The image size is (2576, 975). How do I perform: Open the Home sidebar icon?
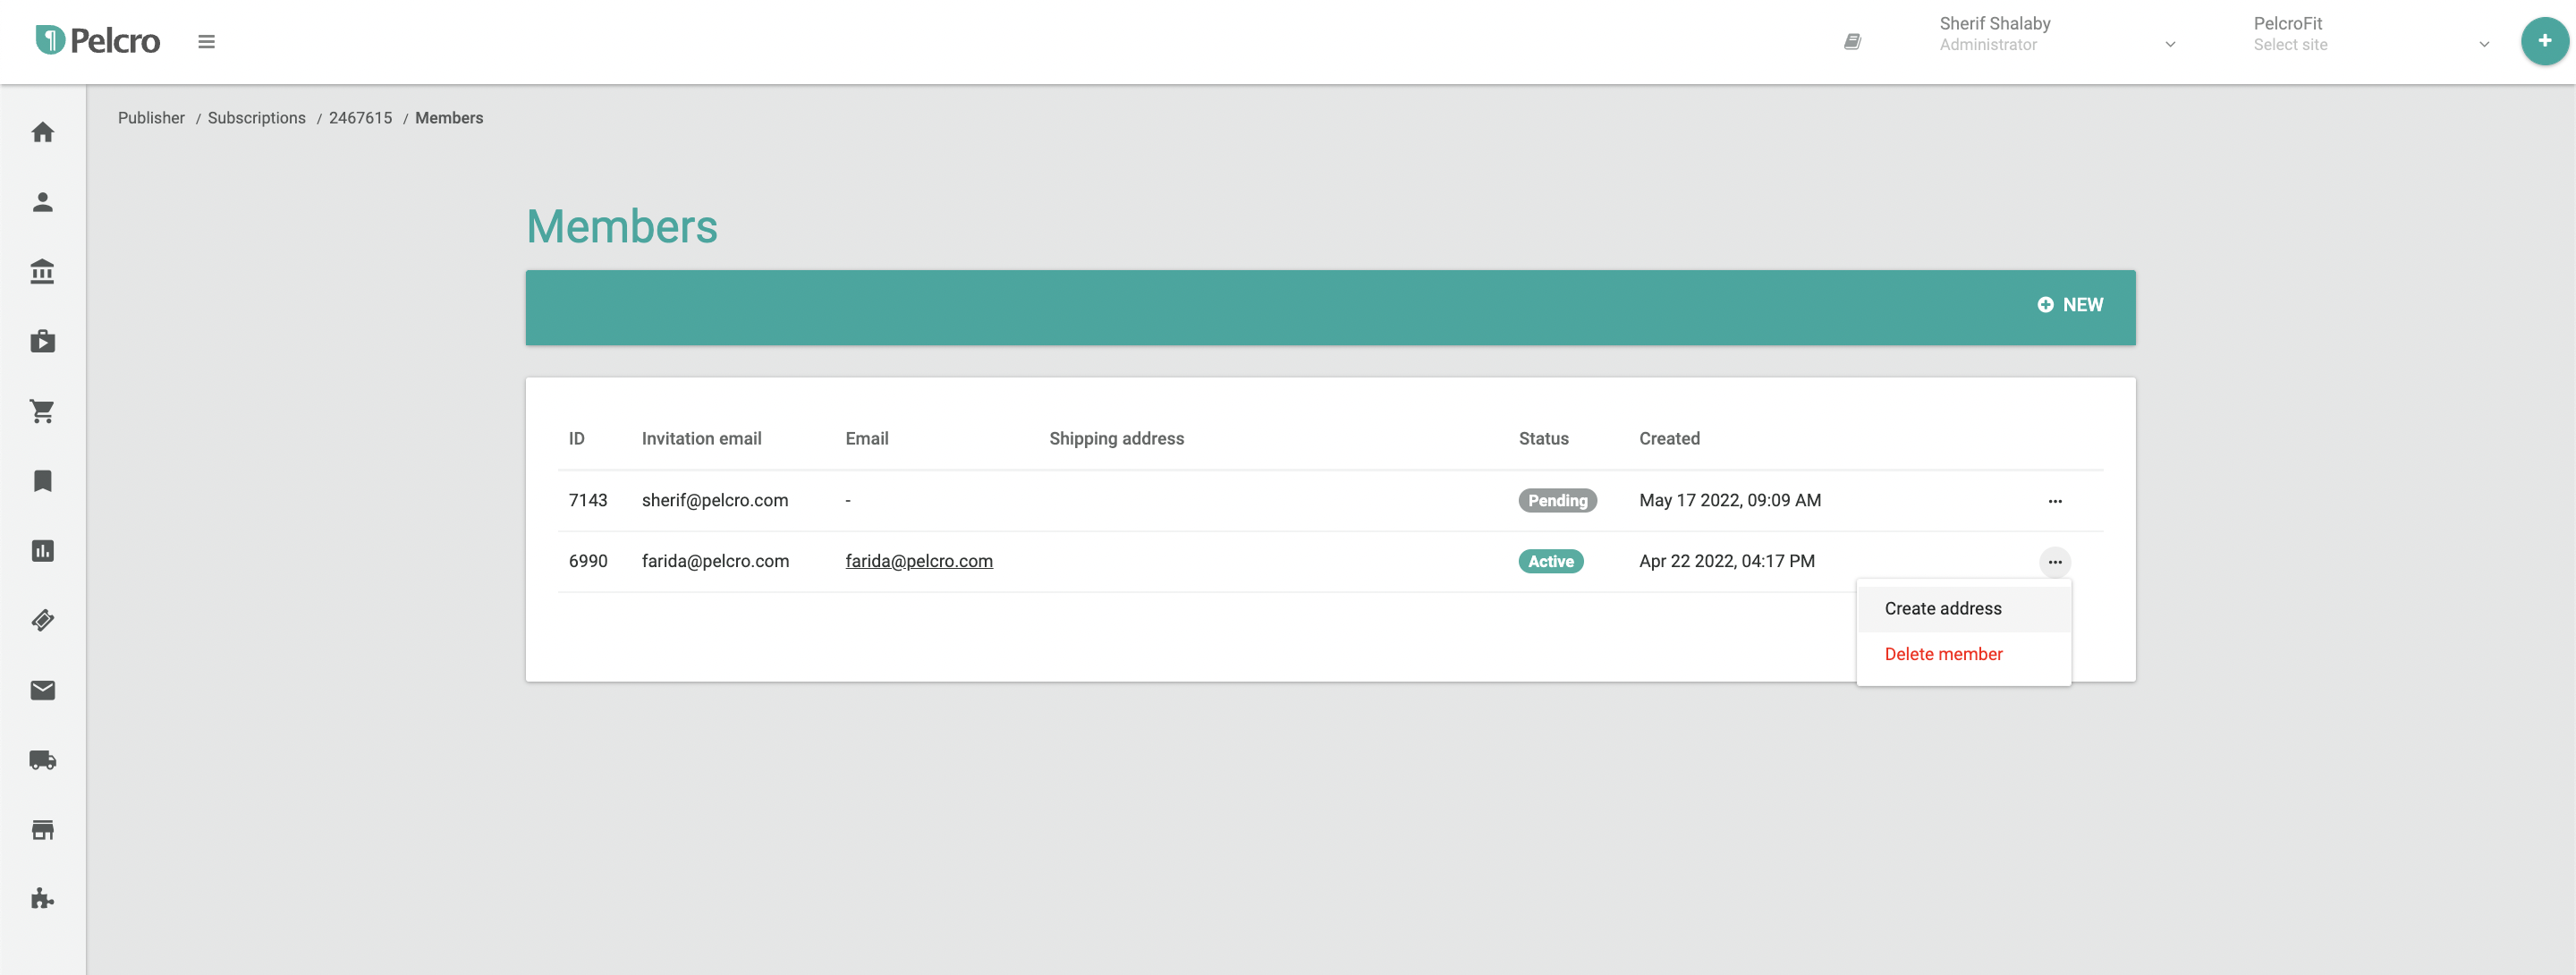point(42,132)
